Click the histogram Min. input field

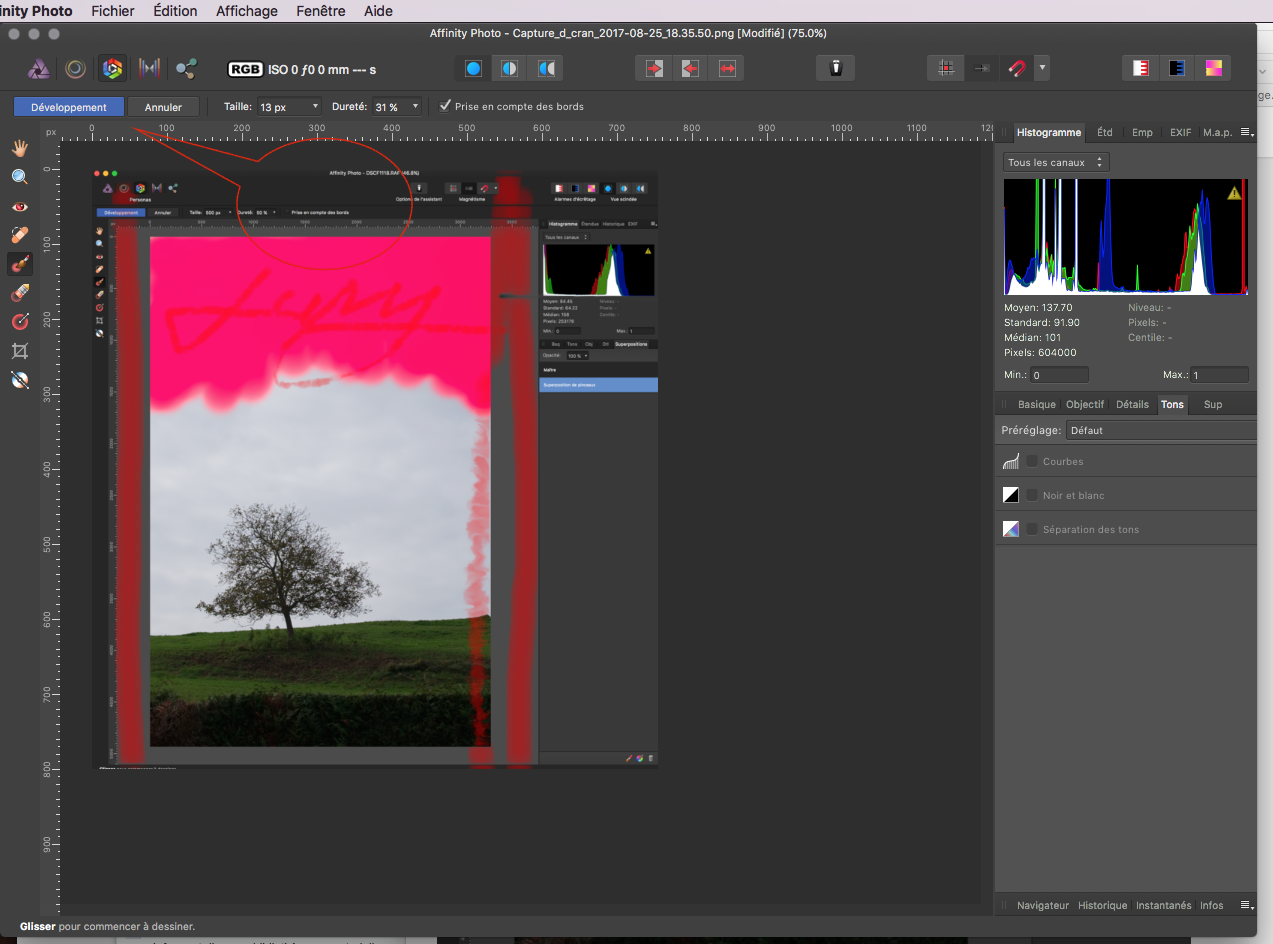(1058, 375)
